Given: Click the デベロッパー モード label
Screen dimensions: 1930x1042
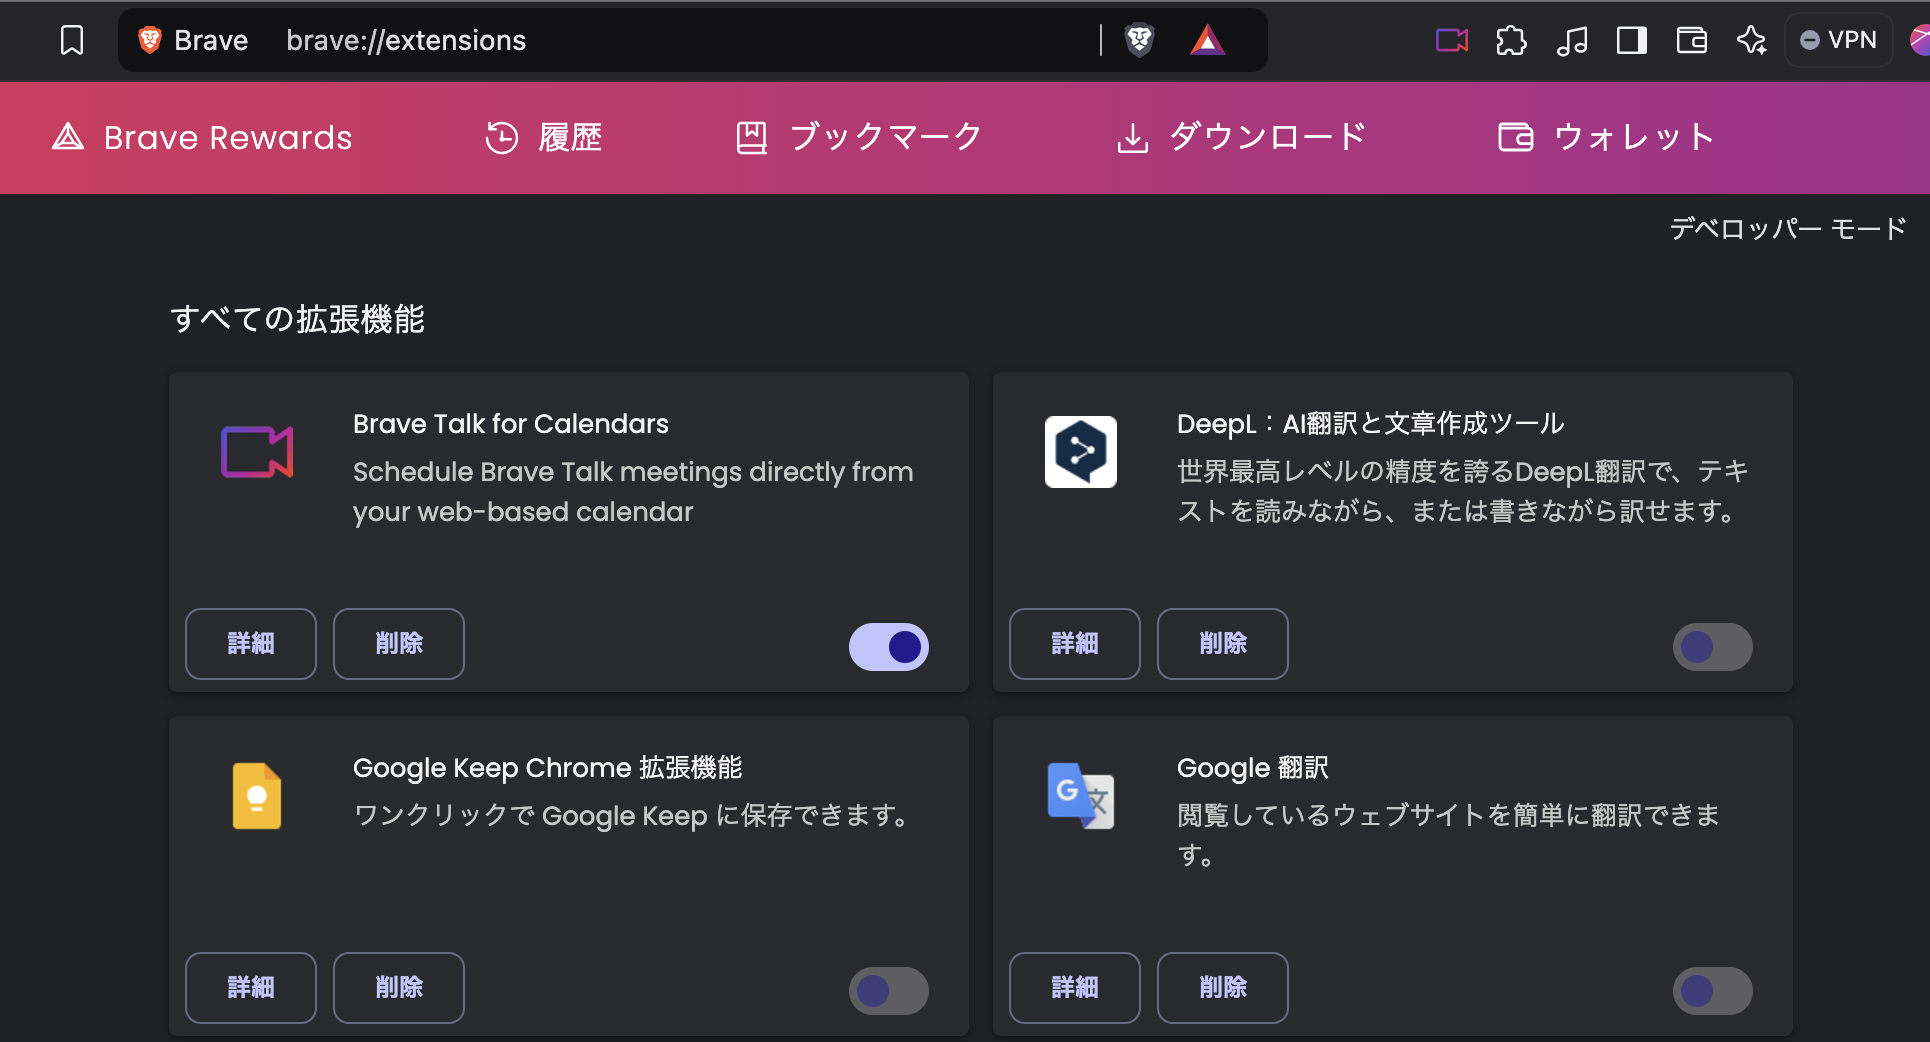Looking at the screenshot, I should (1788, 229).
